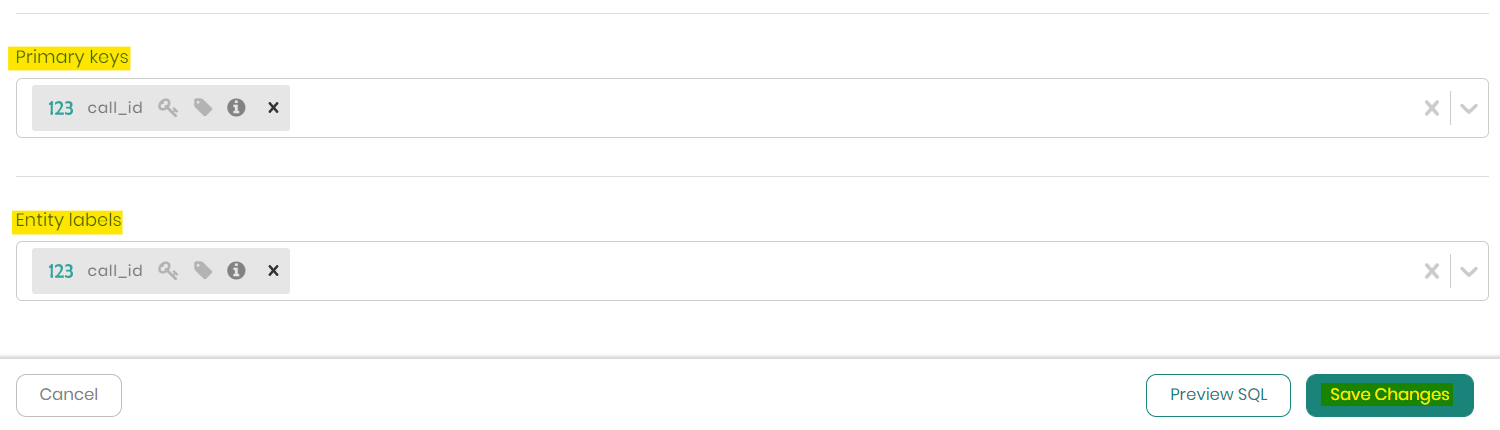Open Preview SQL
1500x430 pixels.
1218,395
